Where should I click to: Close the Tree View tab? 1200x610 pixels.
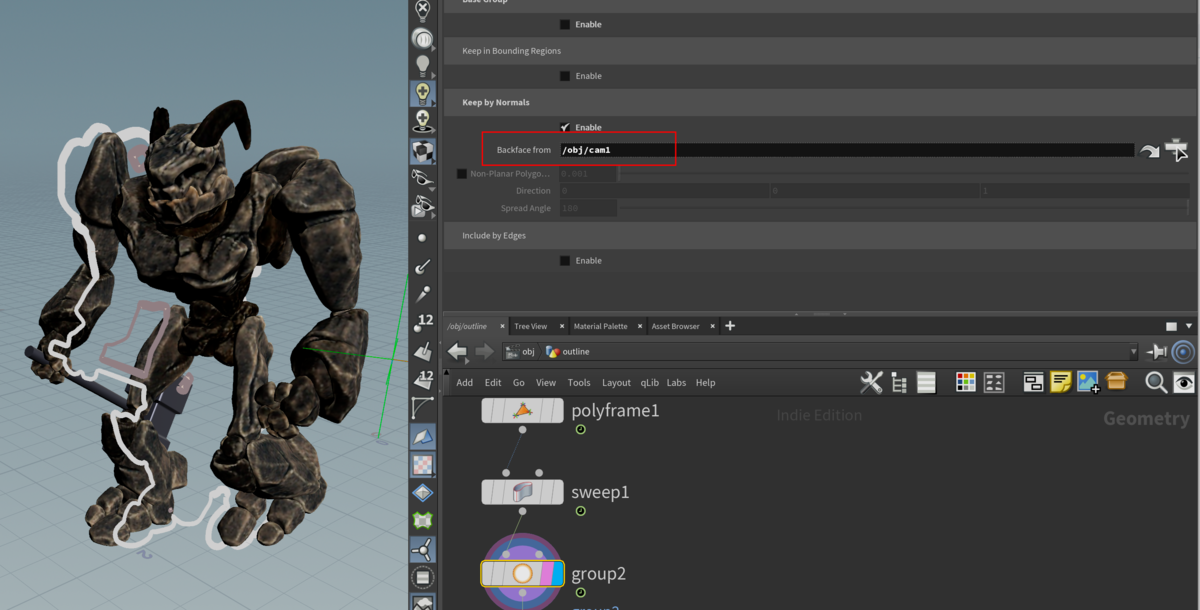(562, 326)
